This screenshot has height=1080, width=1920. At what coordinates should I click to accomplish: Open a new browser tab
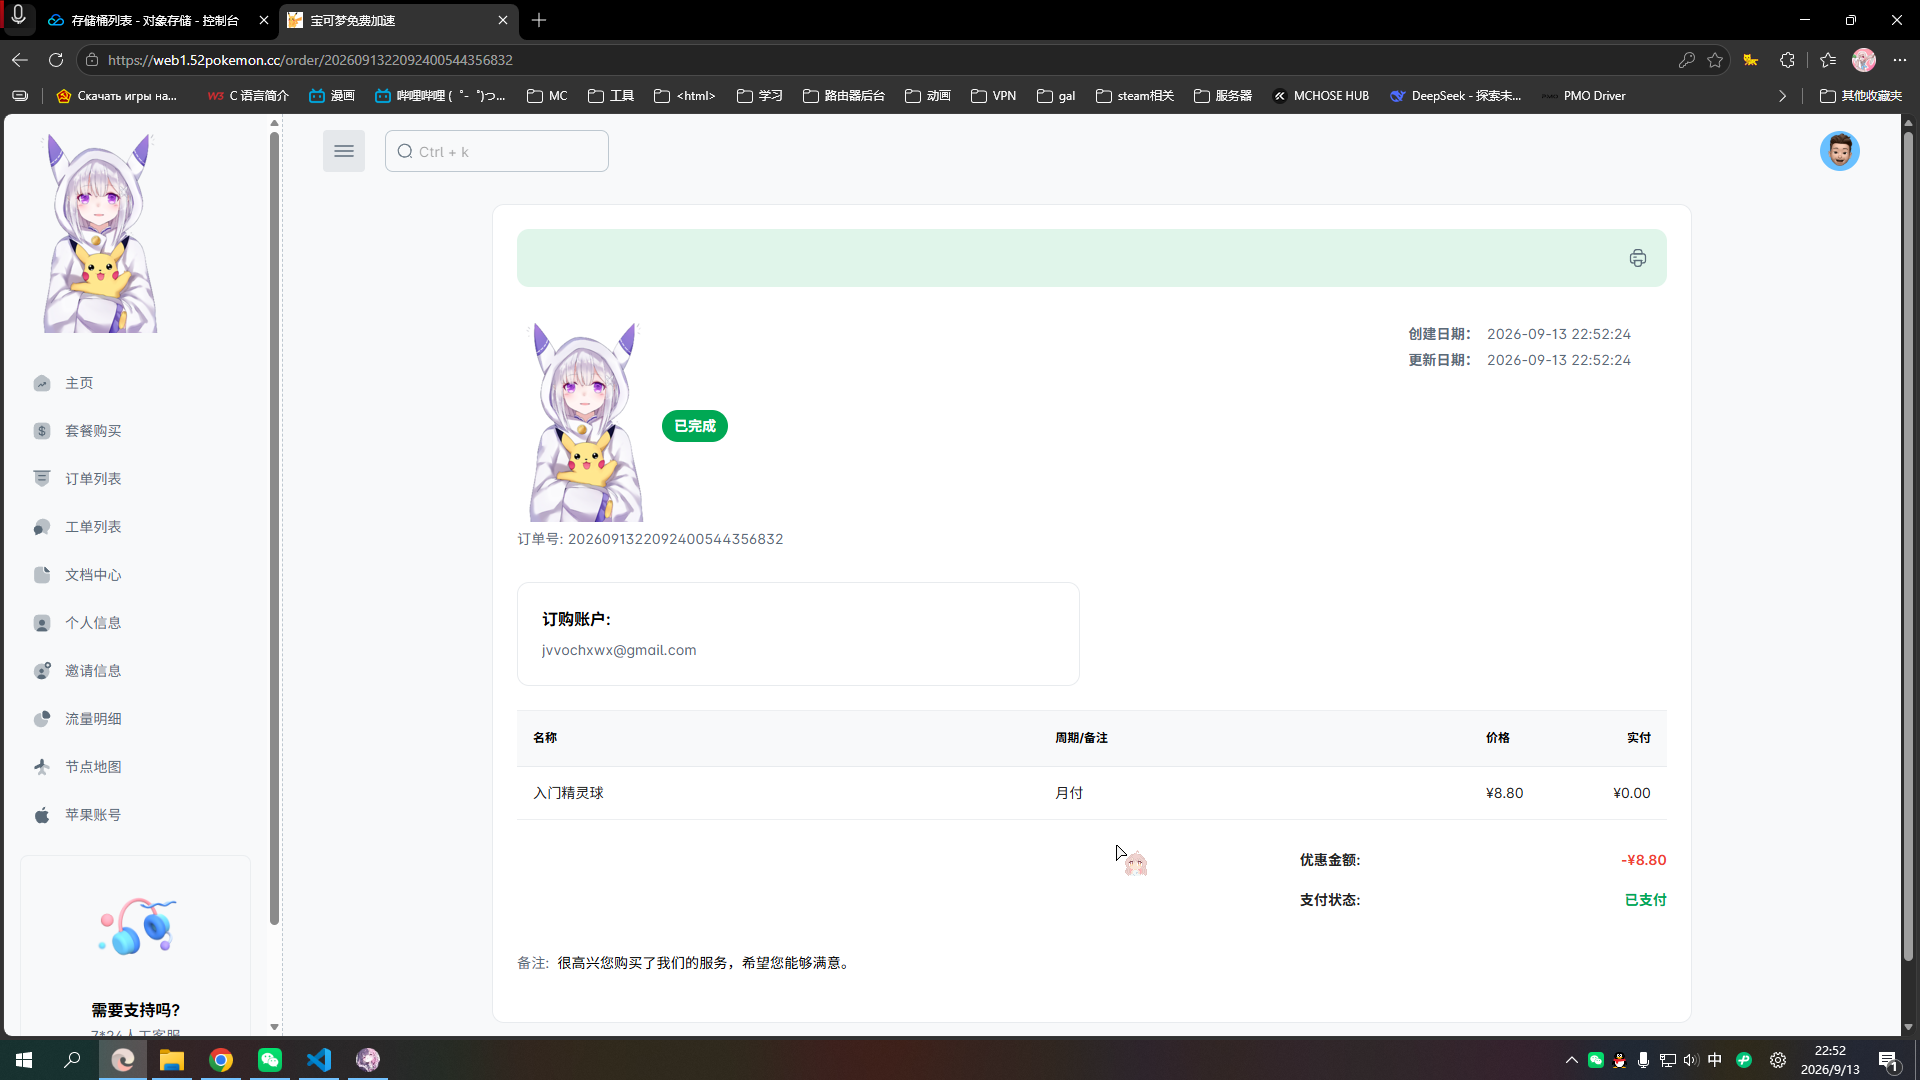[x=539, y=20]
